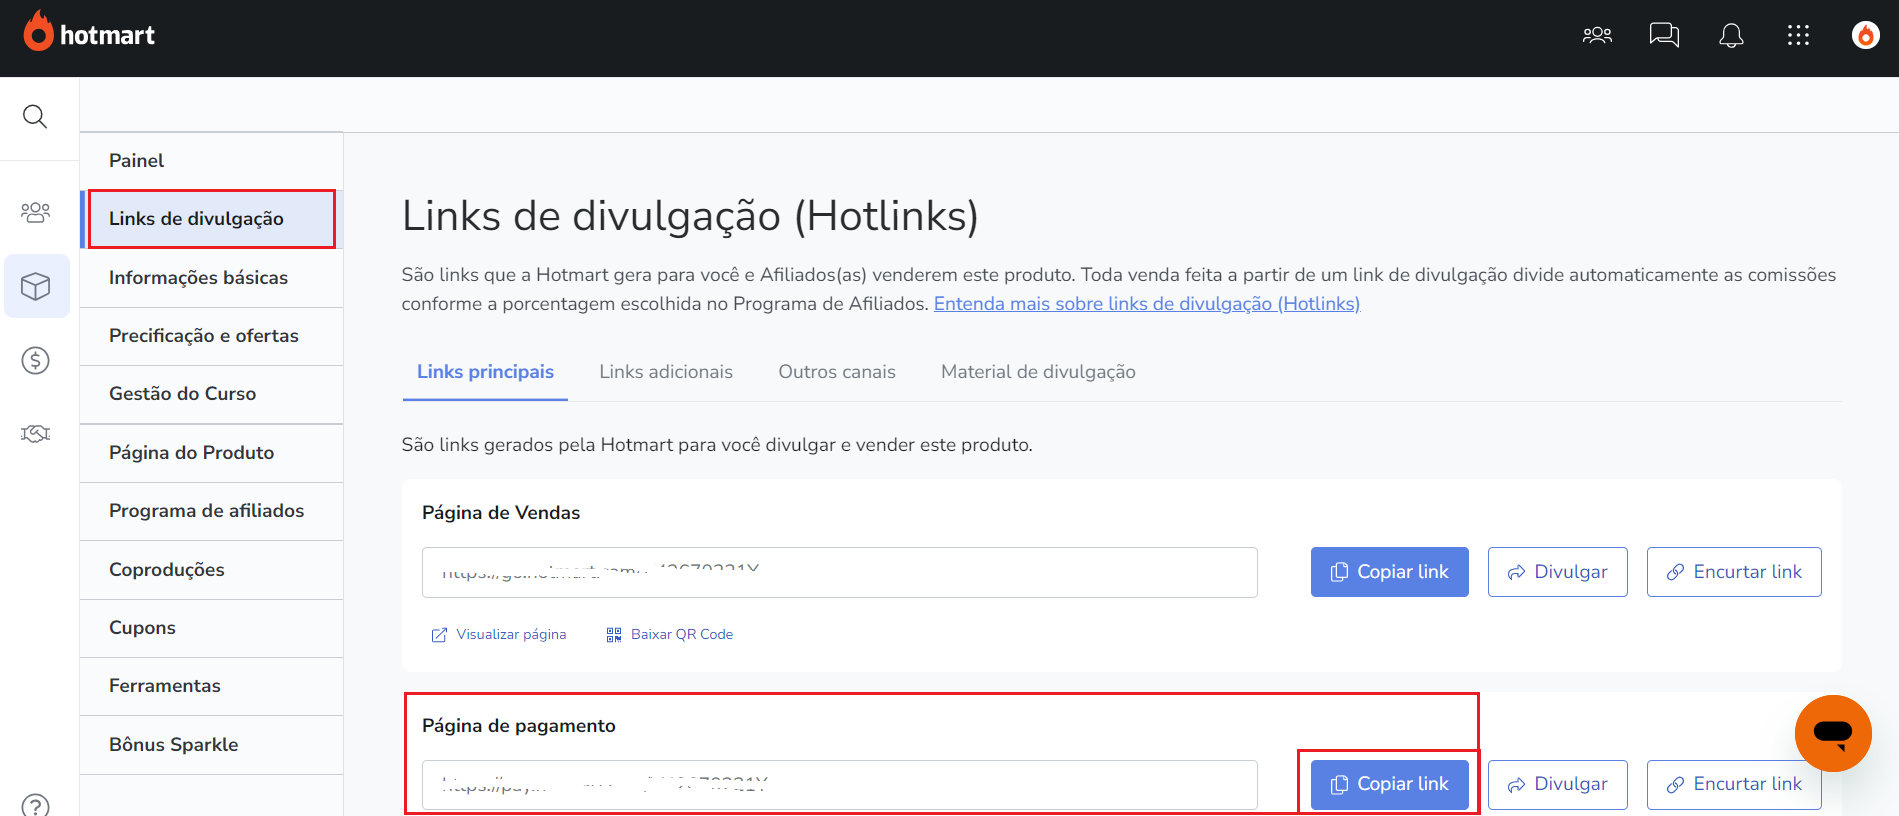Go to Programa de afiliados
Viewport: 1899px width, 816px height.
click(x=212, y=511)
